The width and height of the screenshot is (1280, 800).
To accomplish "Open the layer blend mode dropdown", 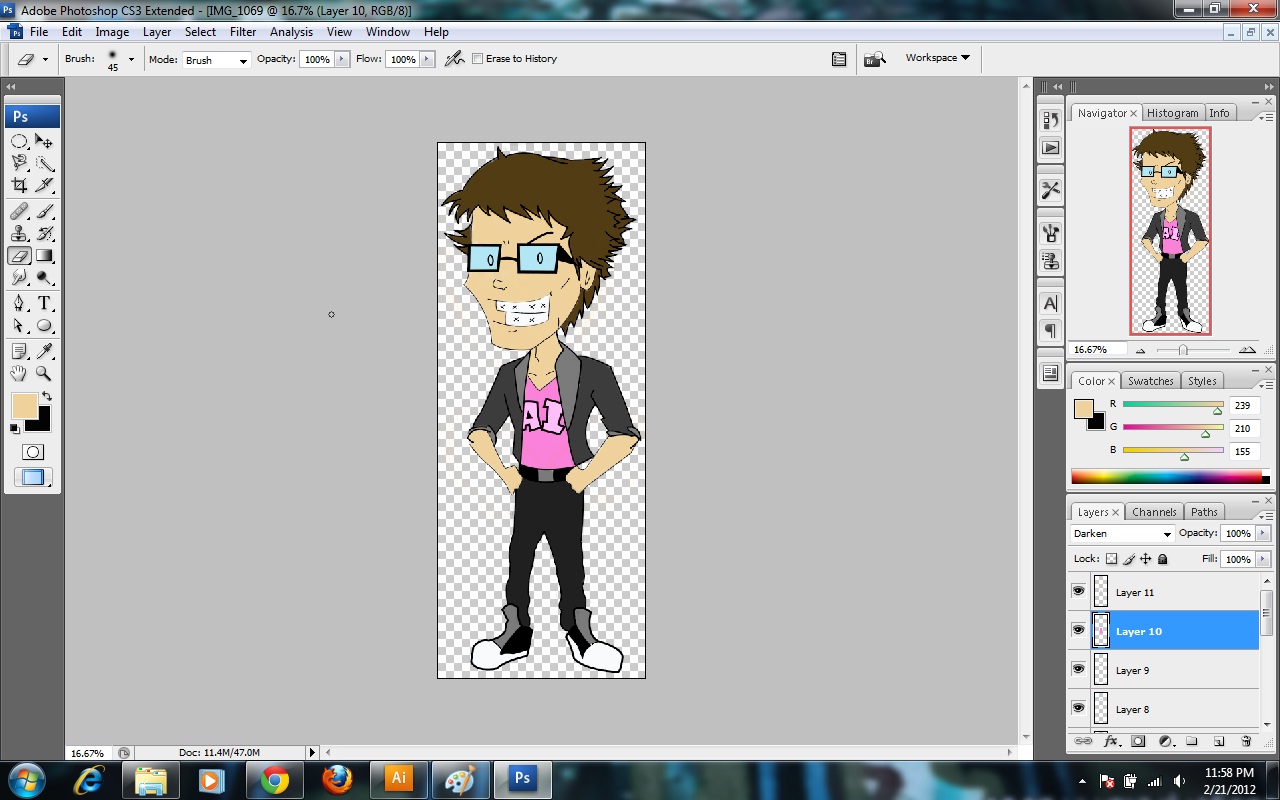I will 1122,534.
